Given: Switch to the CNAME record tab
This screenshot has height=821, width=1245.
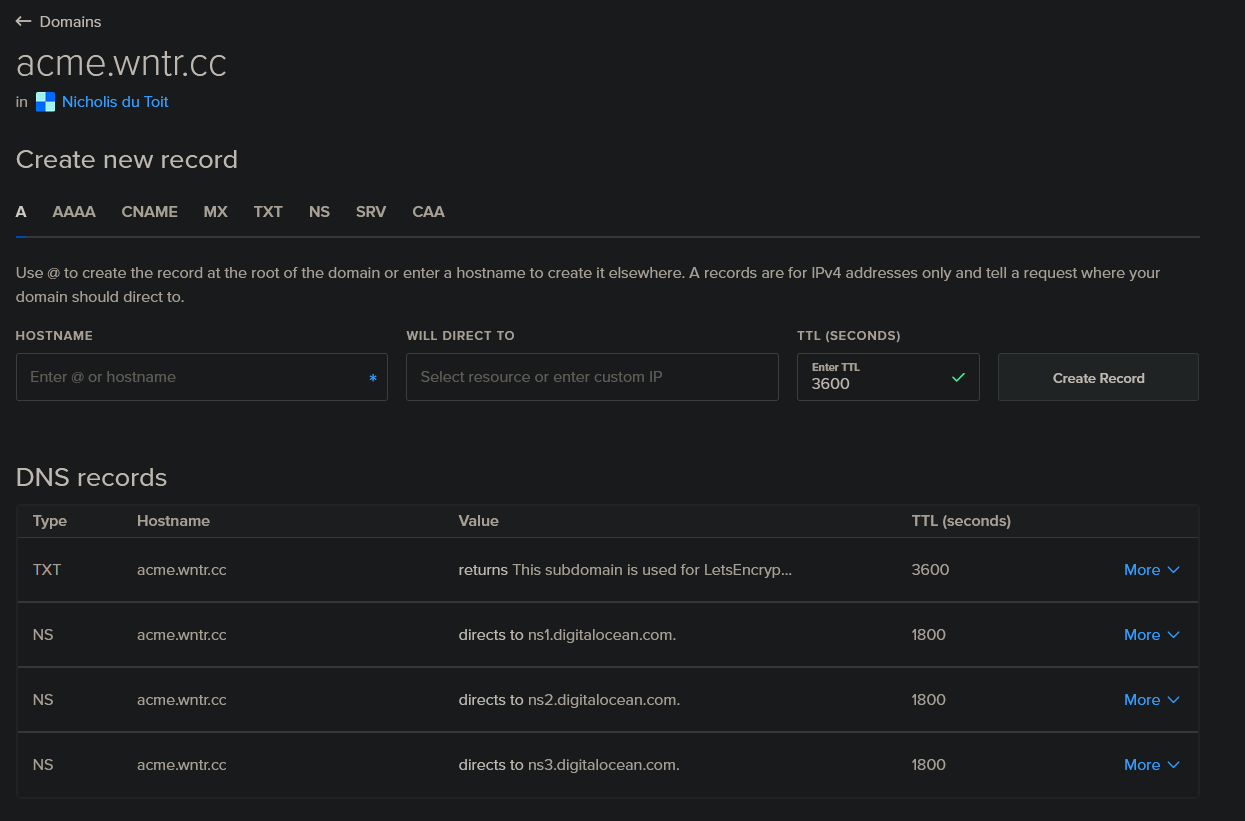Looking at the screenshot, I should pos(149,212).
